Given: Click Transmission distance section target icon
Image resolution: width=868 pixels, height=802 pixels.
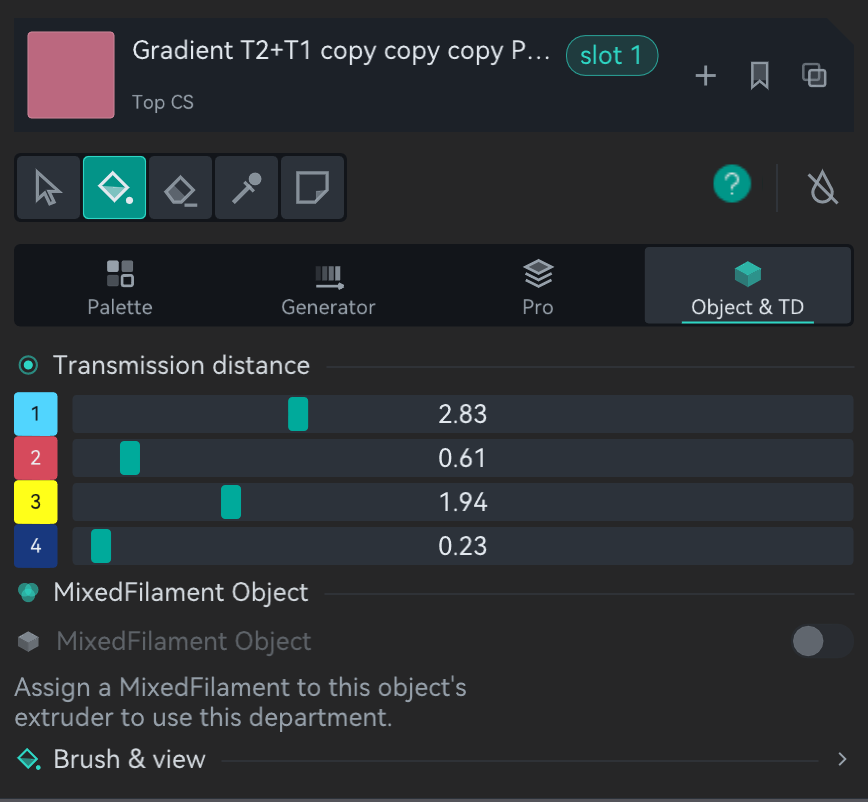Looking at the screenshot, I should coord(28,365).
